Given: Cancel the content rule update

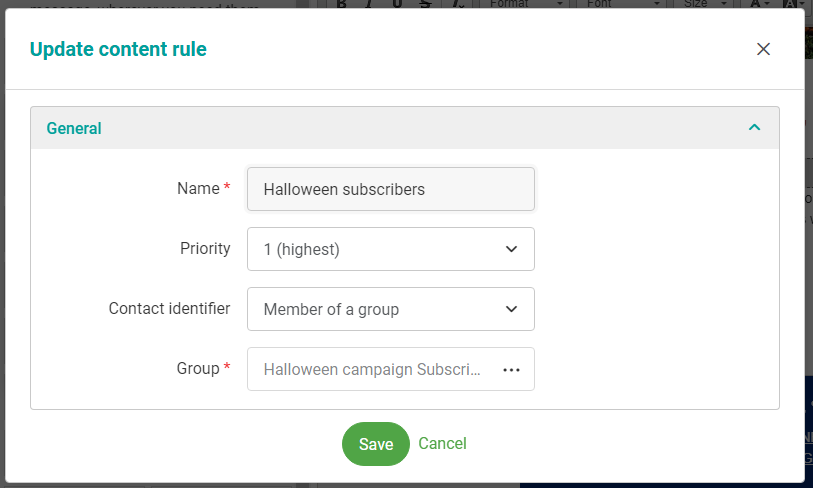Looking at the screenshot, I should pyautogui.click(x=442, y=443).
